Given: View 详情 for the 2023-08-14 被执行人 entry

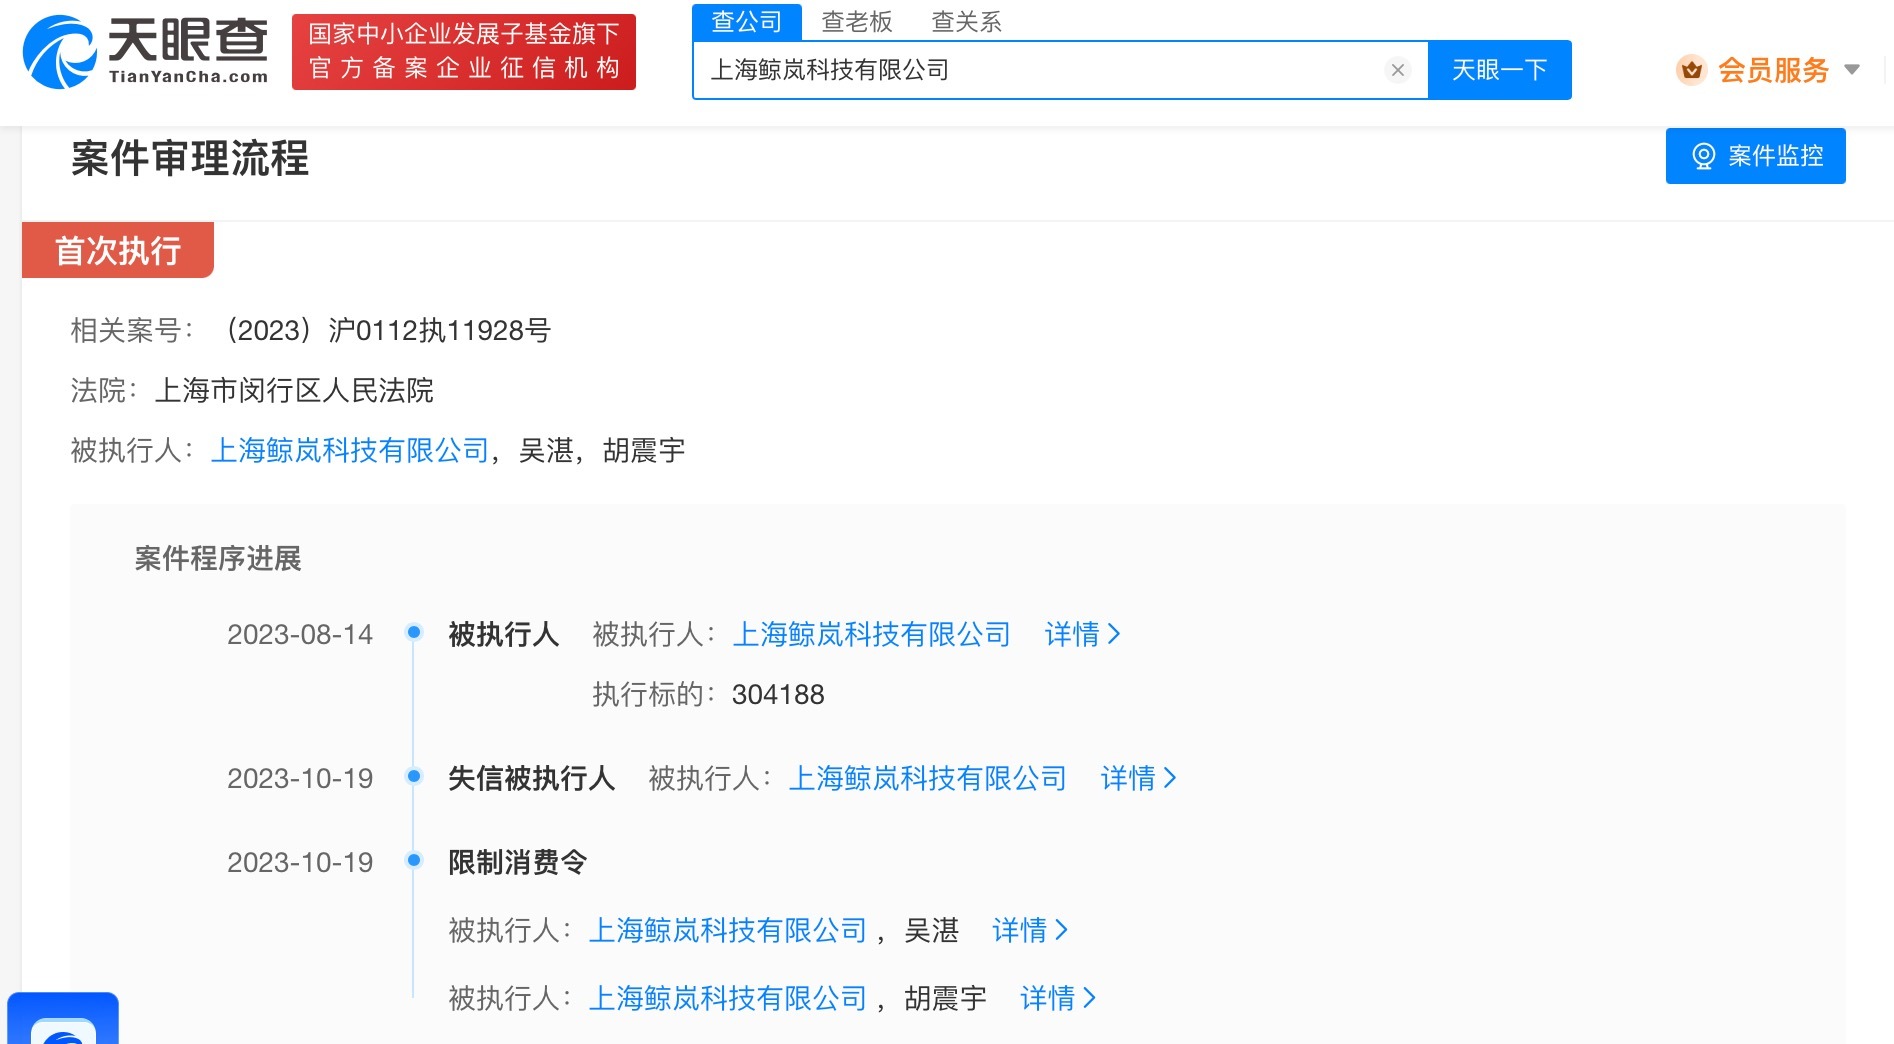Looking at the screenshot, I should click(x=1083, y=634).
